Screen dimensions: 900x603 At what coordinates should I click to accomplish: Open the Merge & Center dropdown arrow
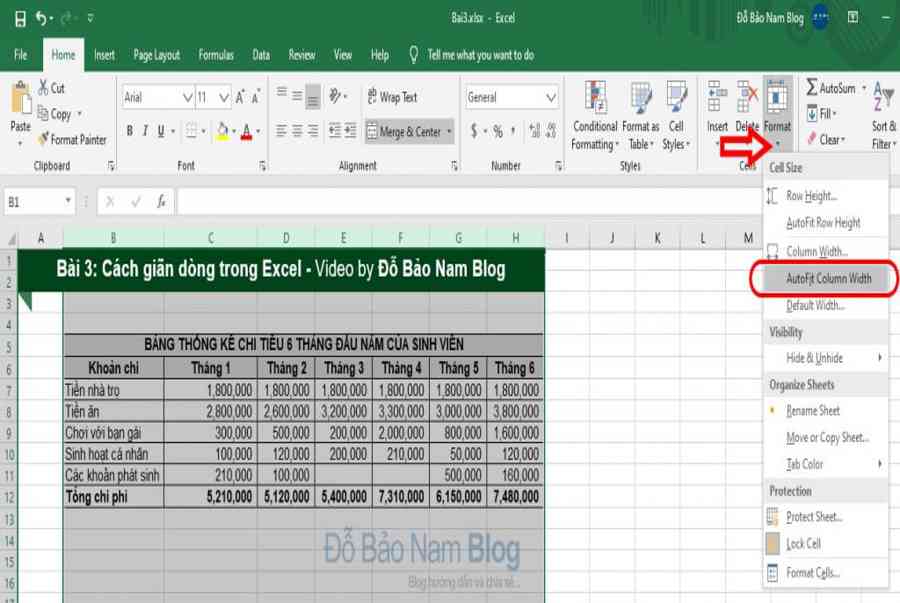[x=449, y=132]
